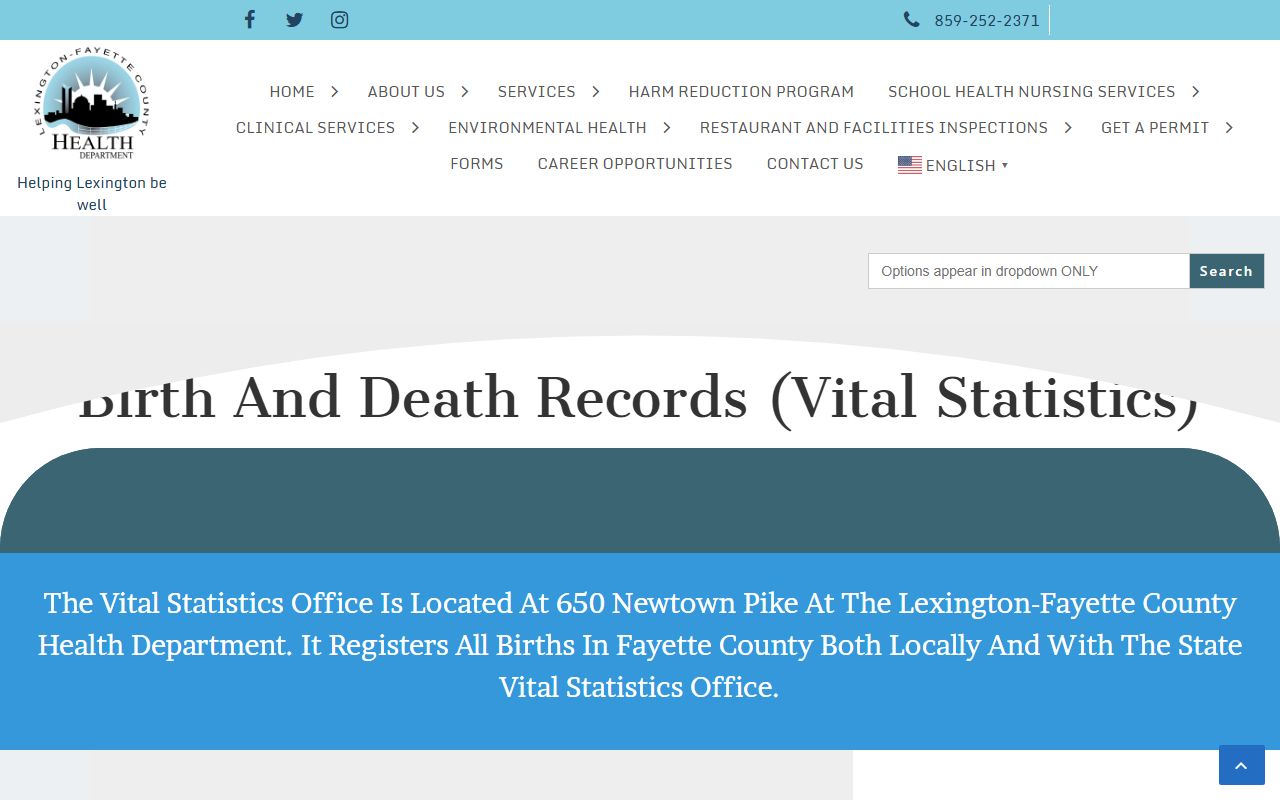Click the Birth And Death Records heading
1280x800 pixels.
pos(639,397)
